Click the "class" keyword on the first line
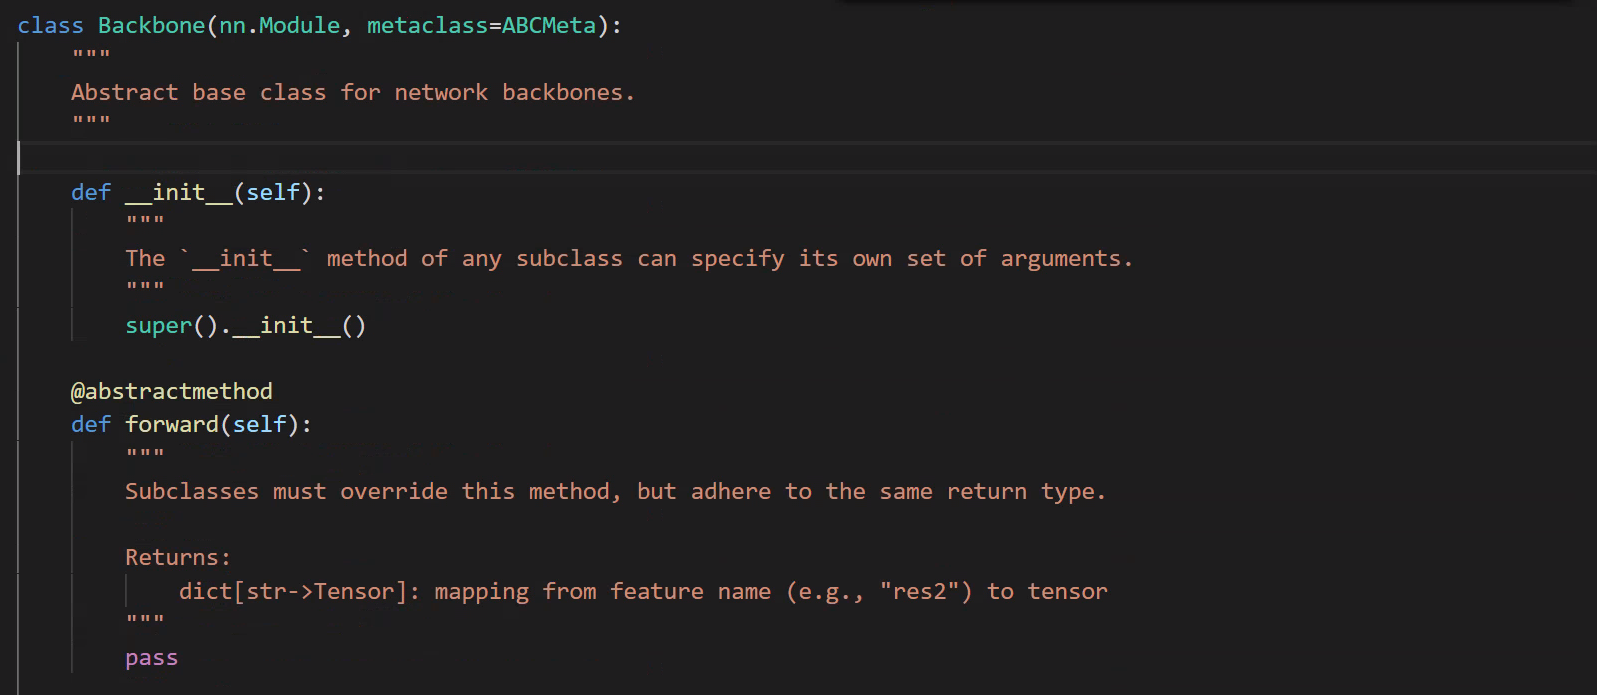Image resolution: width=1597 pixels, height=695 pixels. coord(50,26)
